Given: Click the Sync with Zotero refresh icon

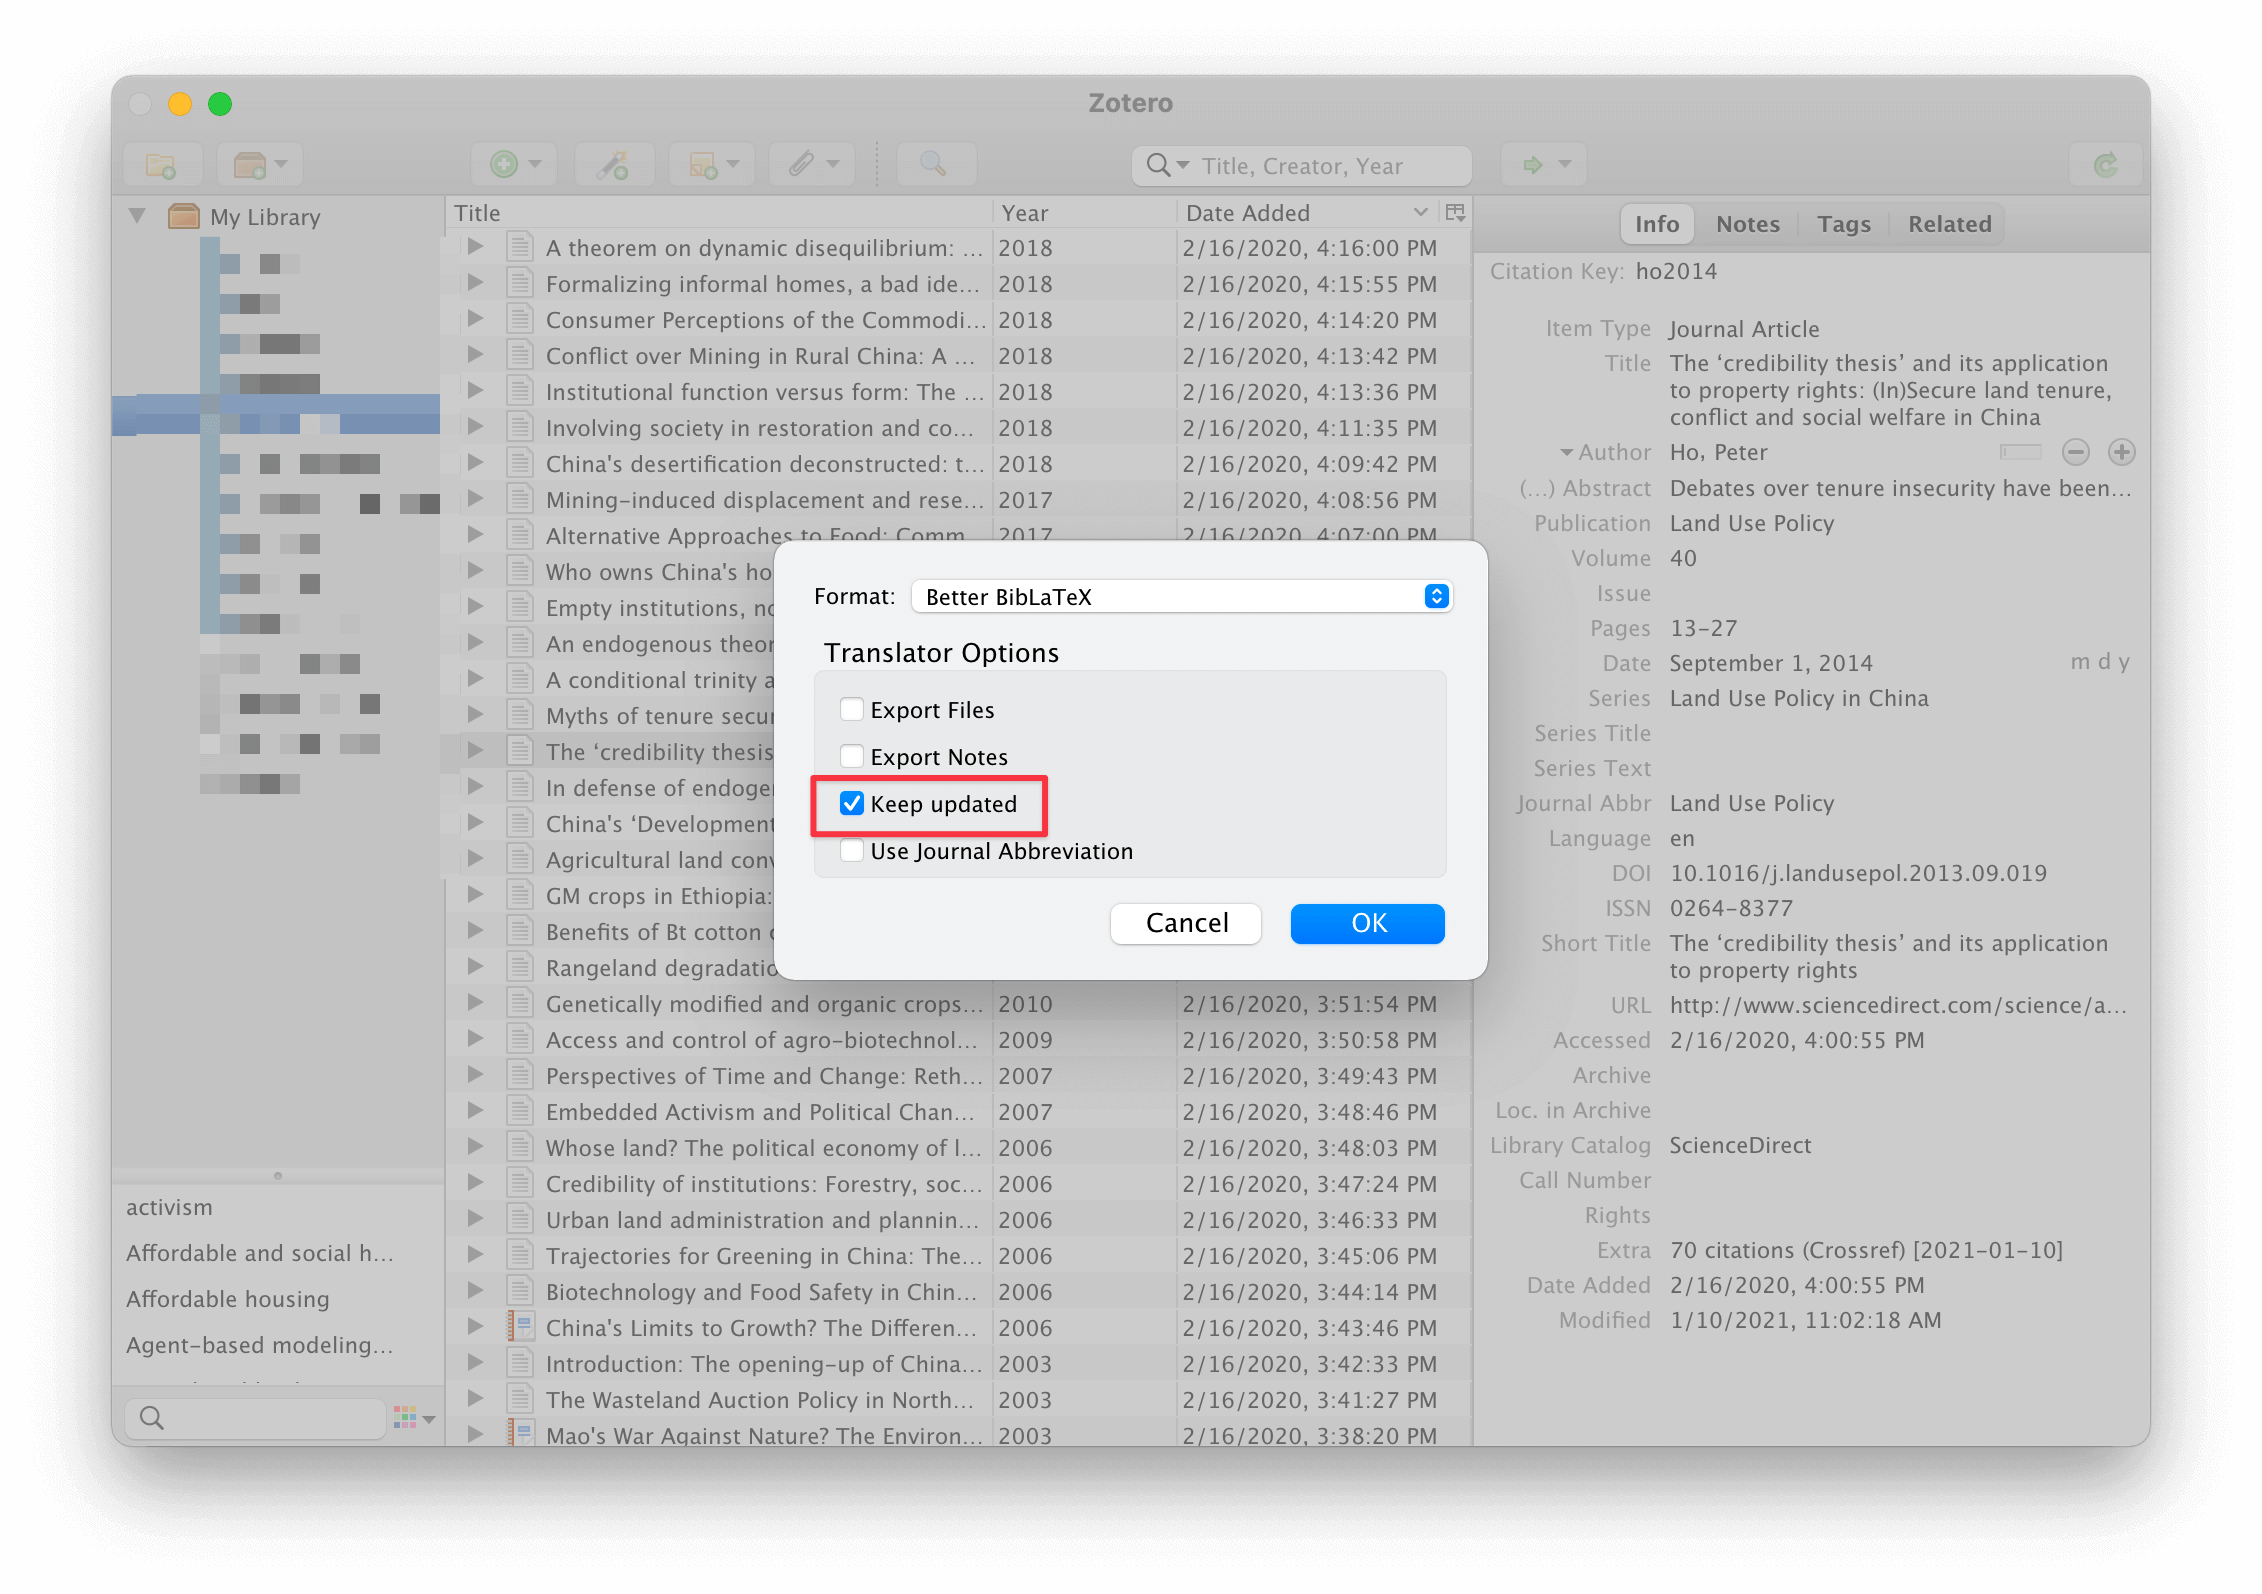Looking at the screenshot, I should 2106,165.
